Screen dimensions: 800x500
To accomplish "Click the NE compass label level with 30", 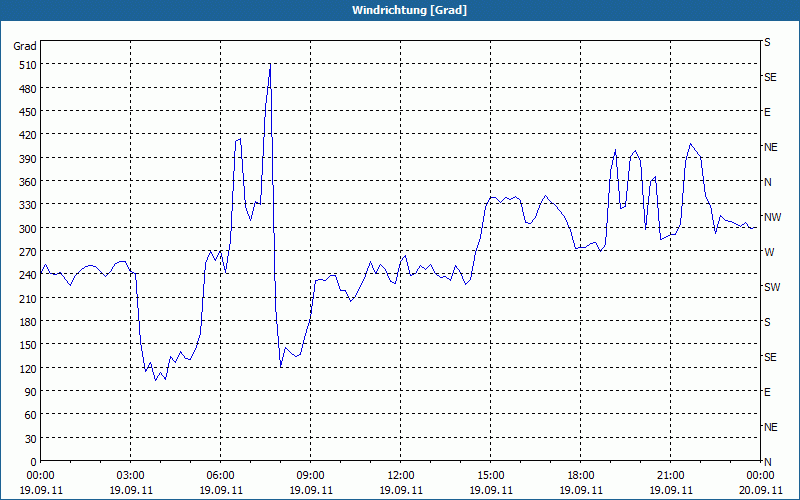I will 770,427.
